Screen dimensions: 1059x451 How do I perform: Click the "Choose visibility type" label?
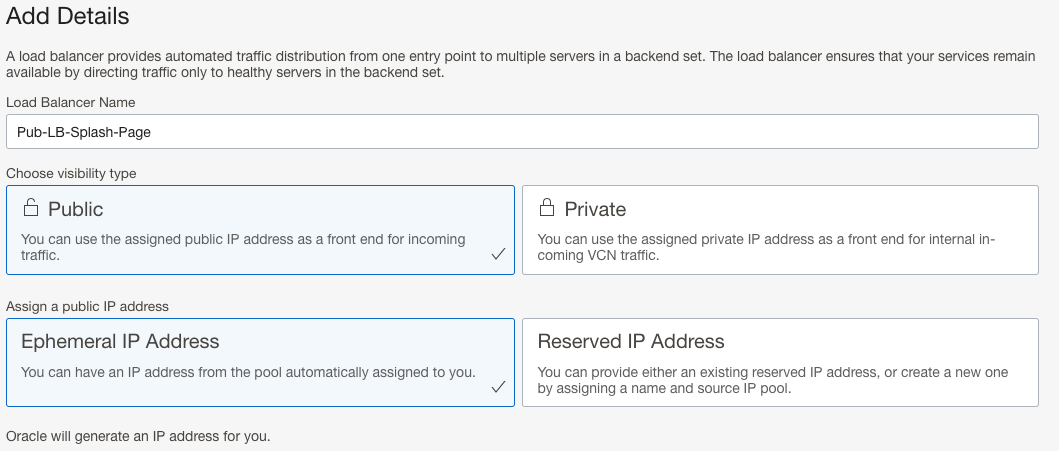coord(71,173)
